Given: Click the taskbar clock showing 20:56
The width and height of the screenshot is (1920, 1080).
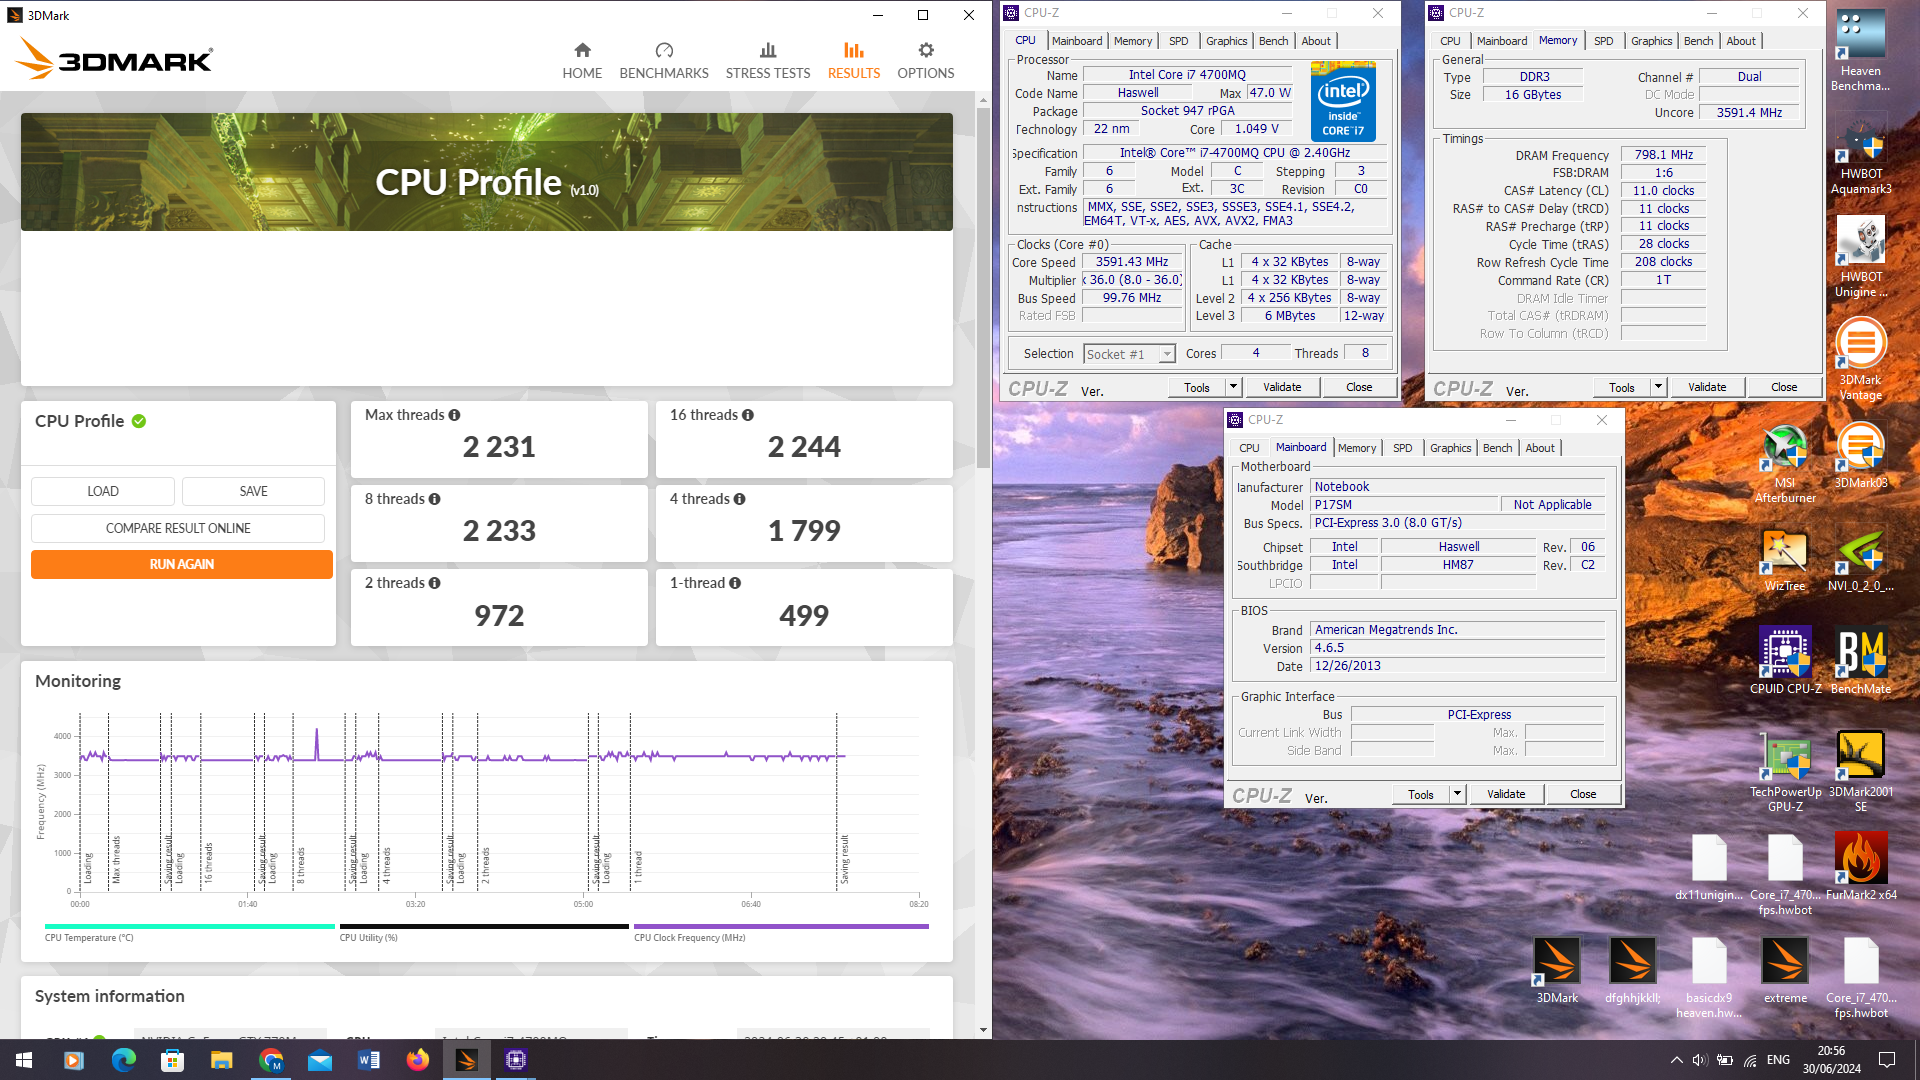Looking at the screenshot, I should click(x=1831, y=1060).
